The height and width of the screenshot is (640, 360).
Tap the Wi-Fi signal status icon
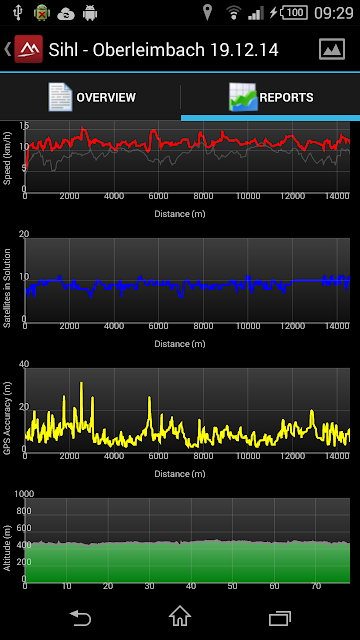pyautogui.click(x=233, y=13)
